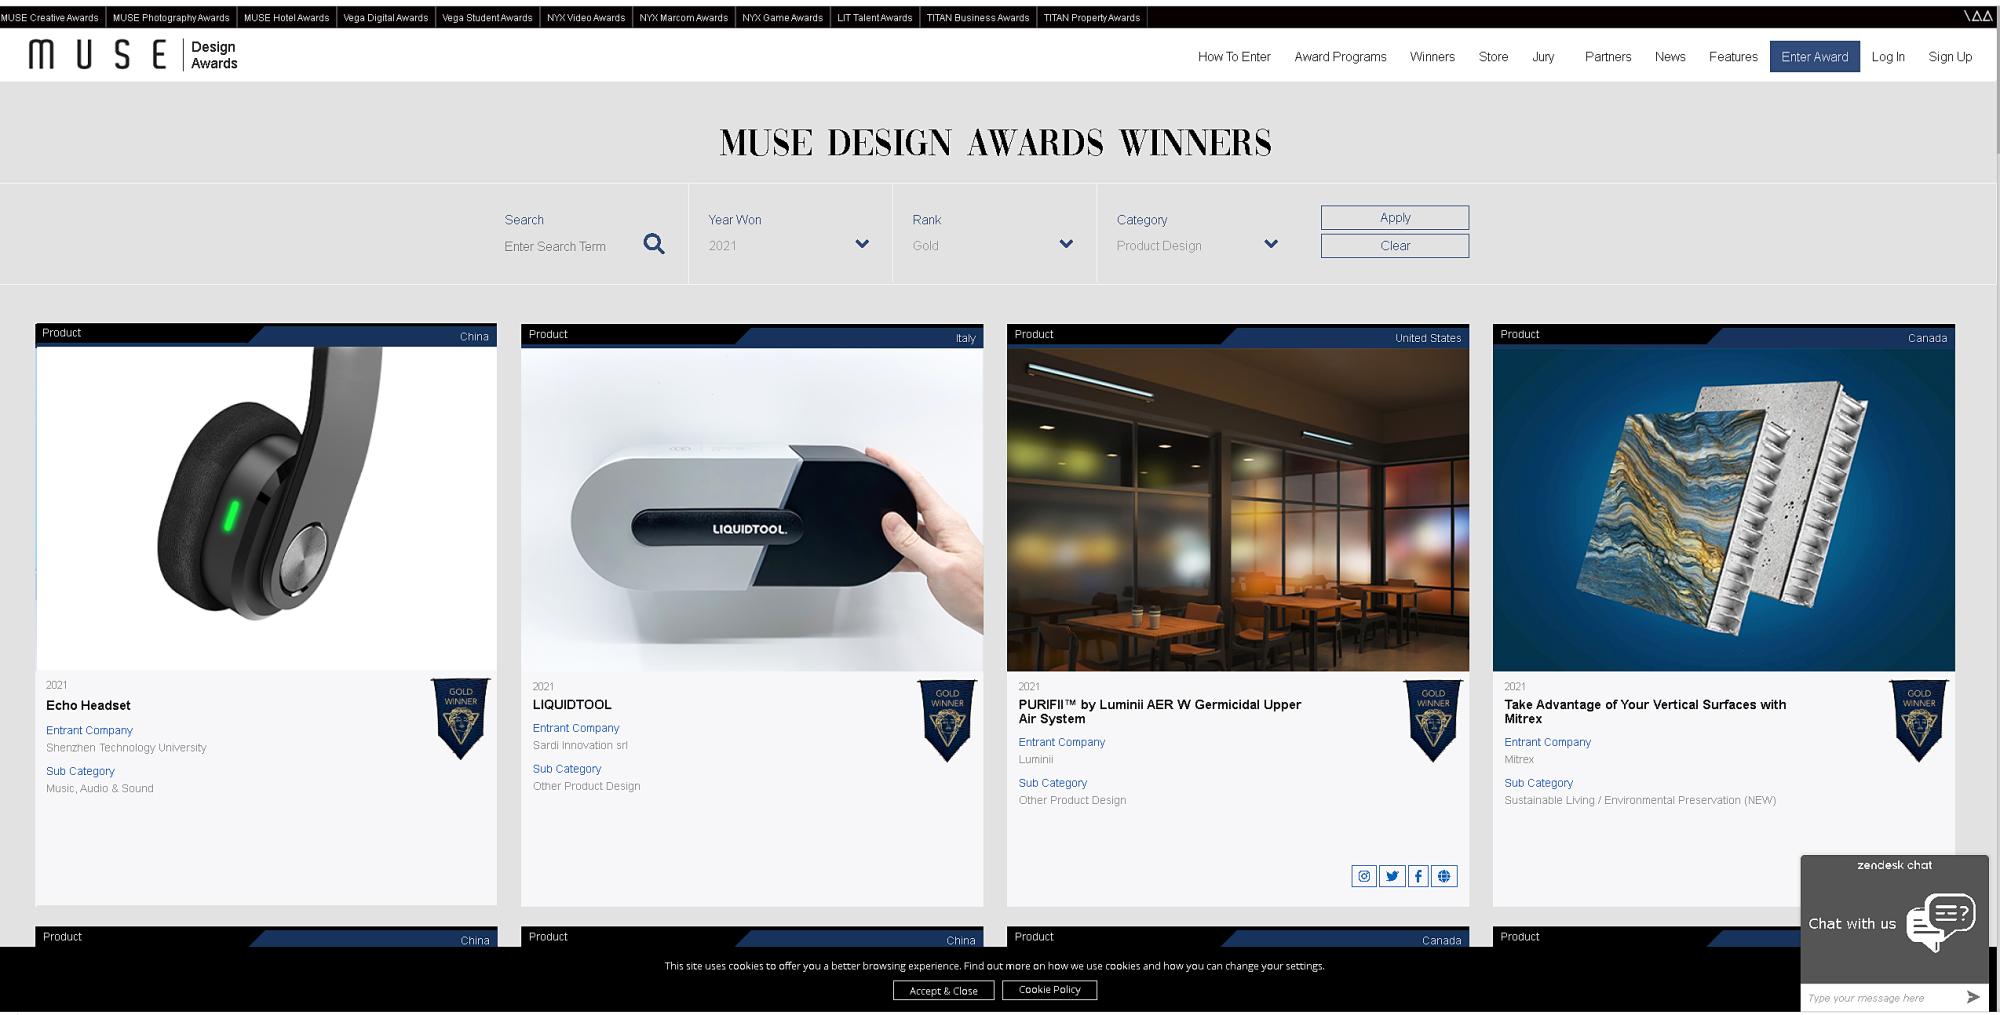Click the search magnifying glass icon
2000x1015 pixels.
[x=654, y=244]
